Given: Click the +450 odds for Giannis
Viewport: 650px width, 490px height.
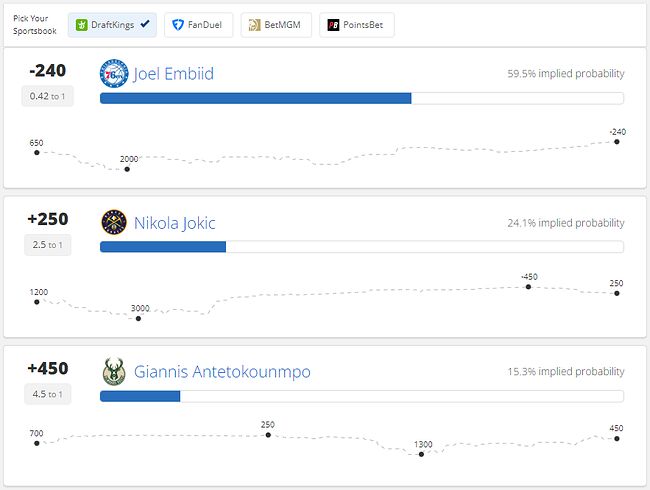Looking at the screenshot, I should point(48,368).
